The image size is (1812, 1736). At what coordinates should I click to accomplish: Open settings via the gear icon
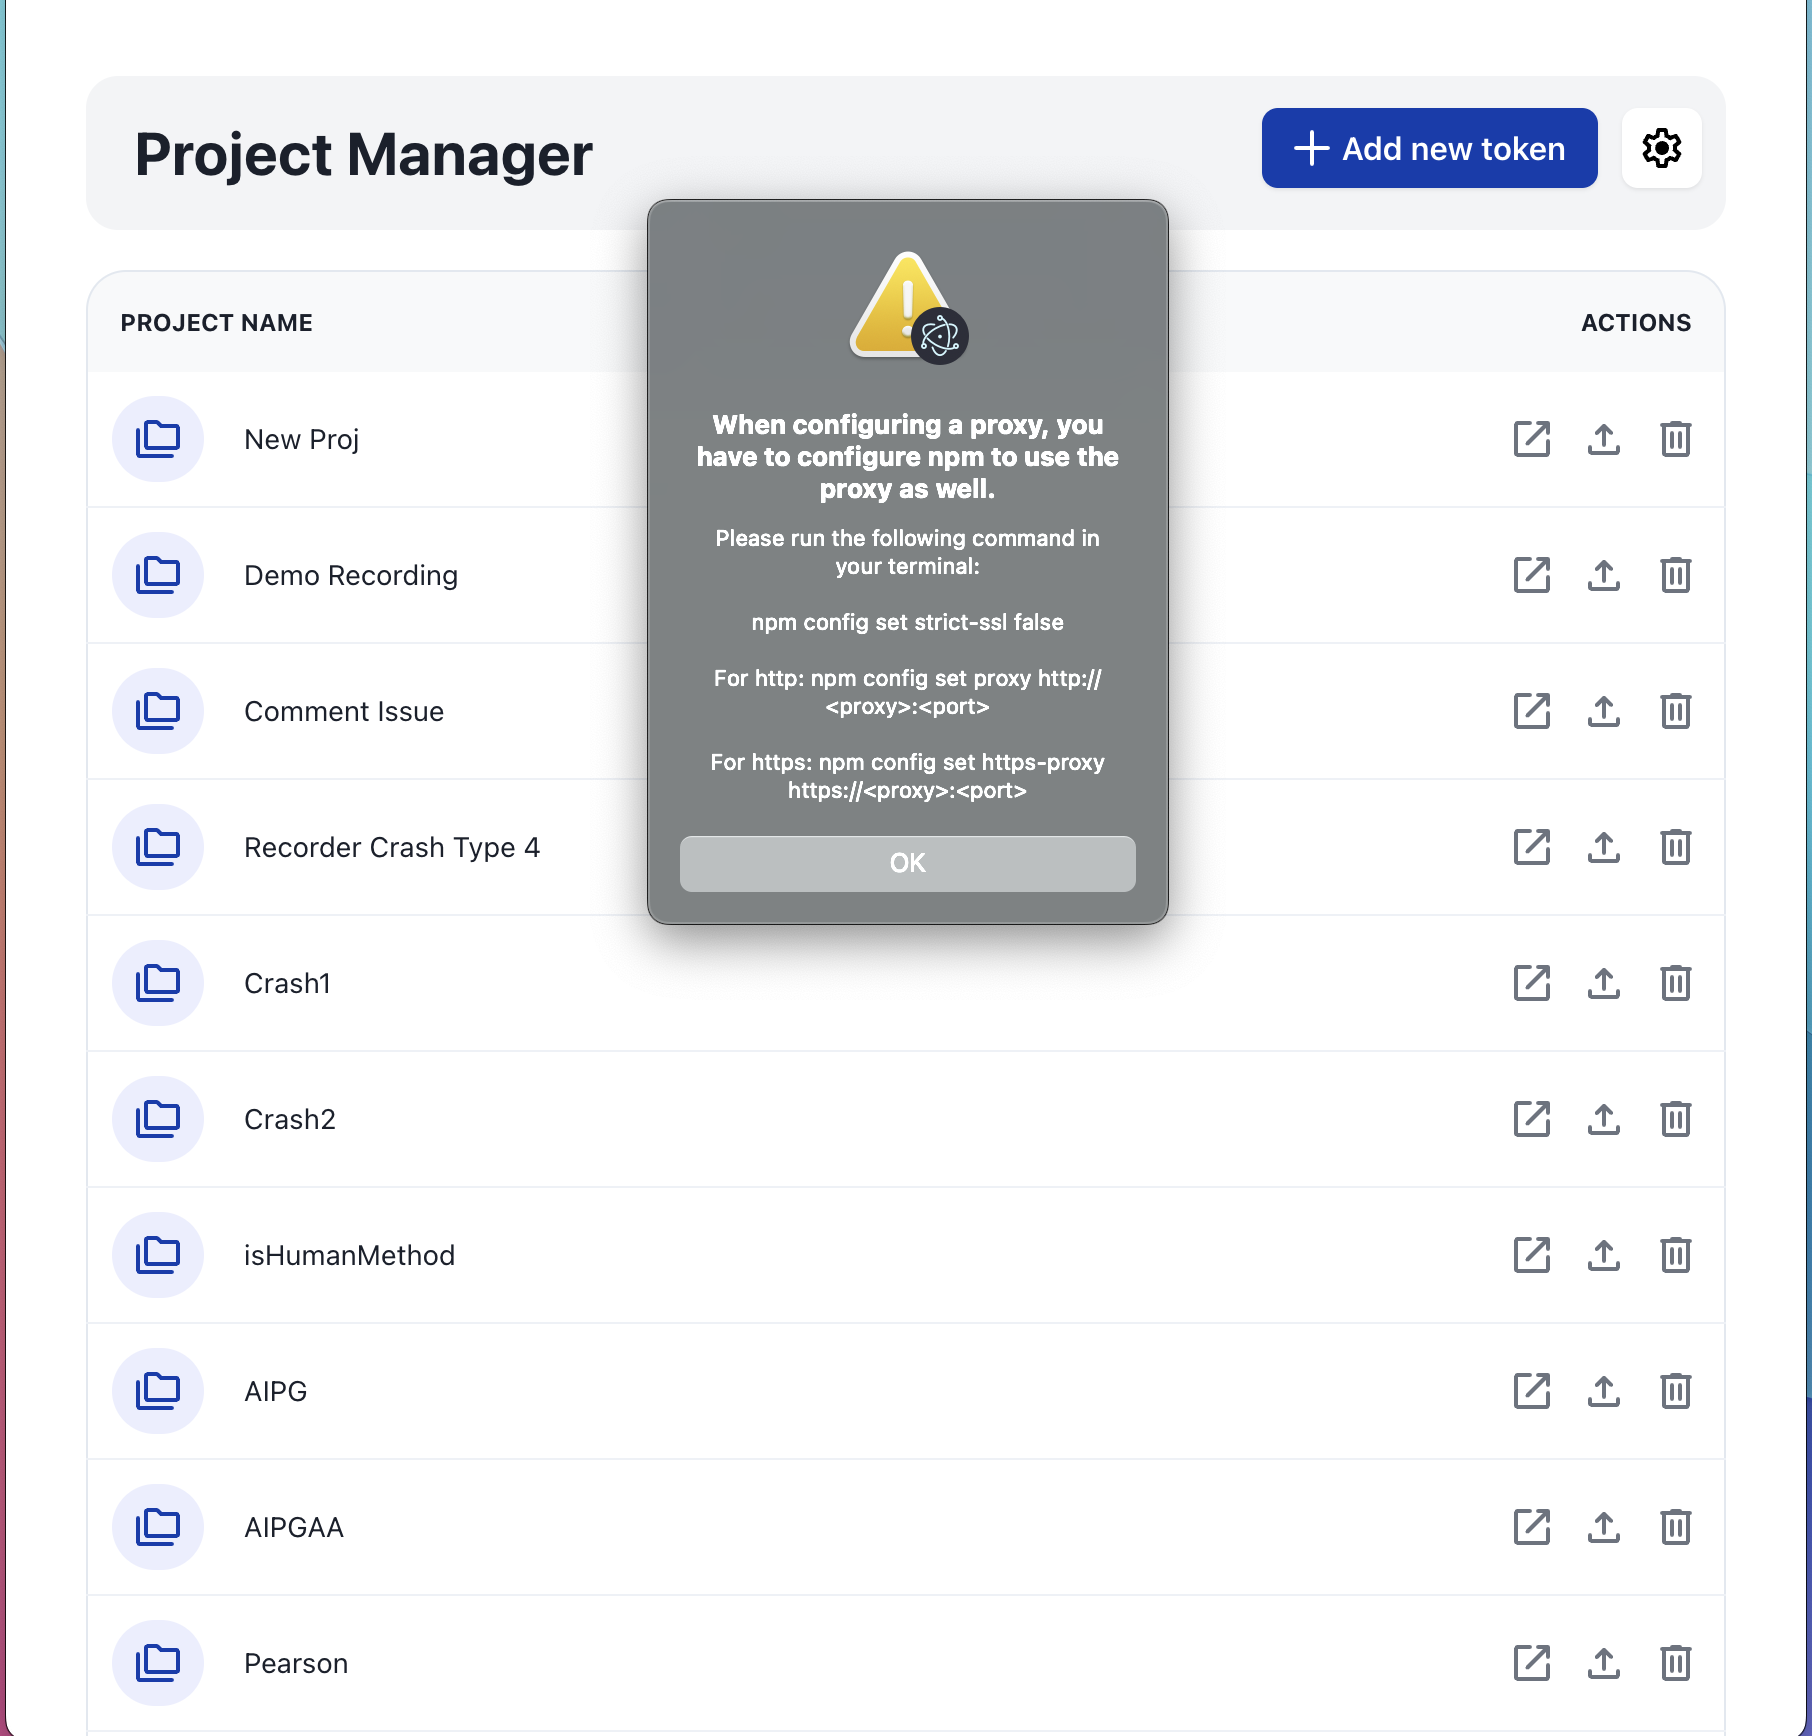click(1661, 149)
